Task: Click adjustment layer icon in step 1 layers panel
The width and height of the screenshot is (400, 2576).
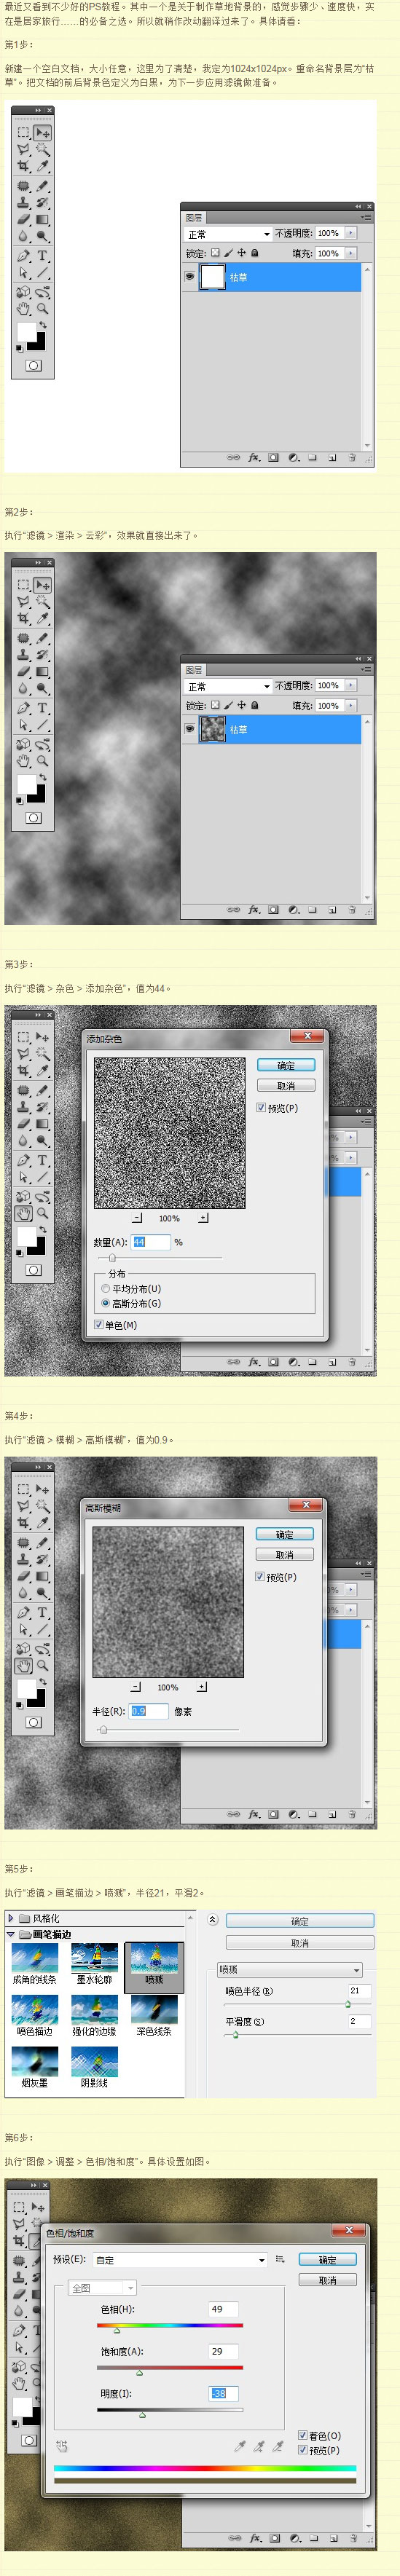Action: (x=293, y=458)
